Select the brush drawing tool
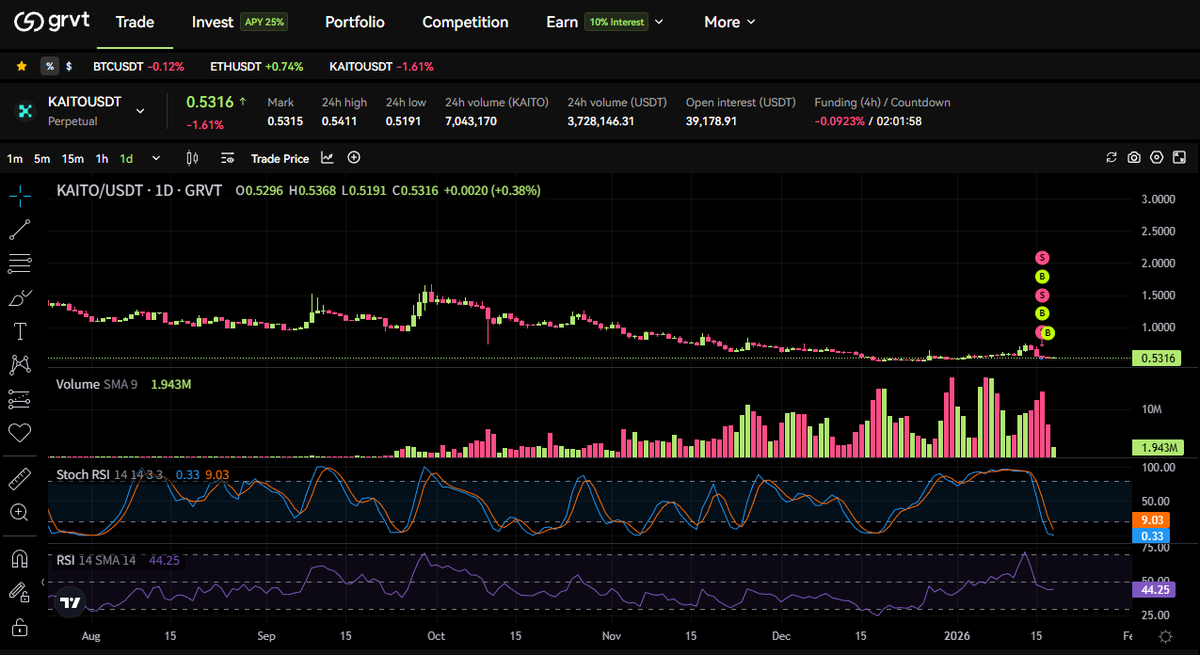This screenshot has width=1200, height=655. click(x=20, y=298)
